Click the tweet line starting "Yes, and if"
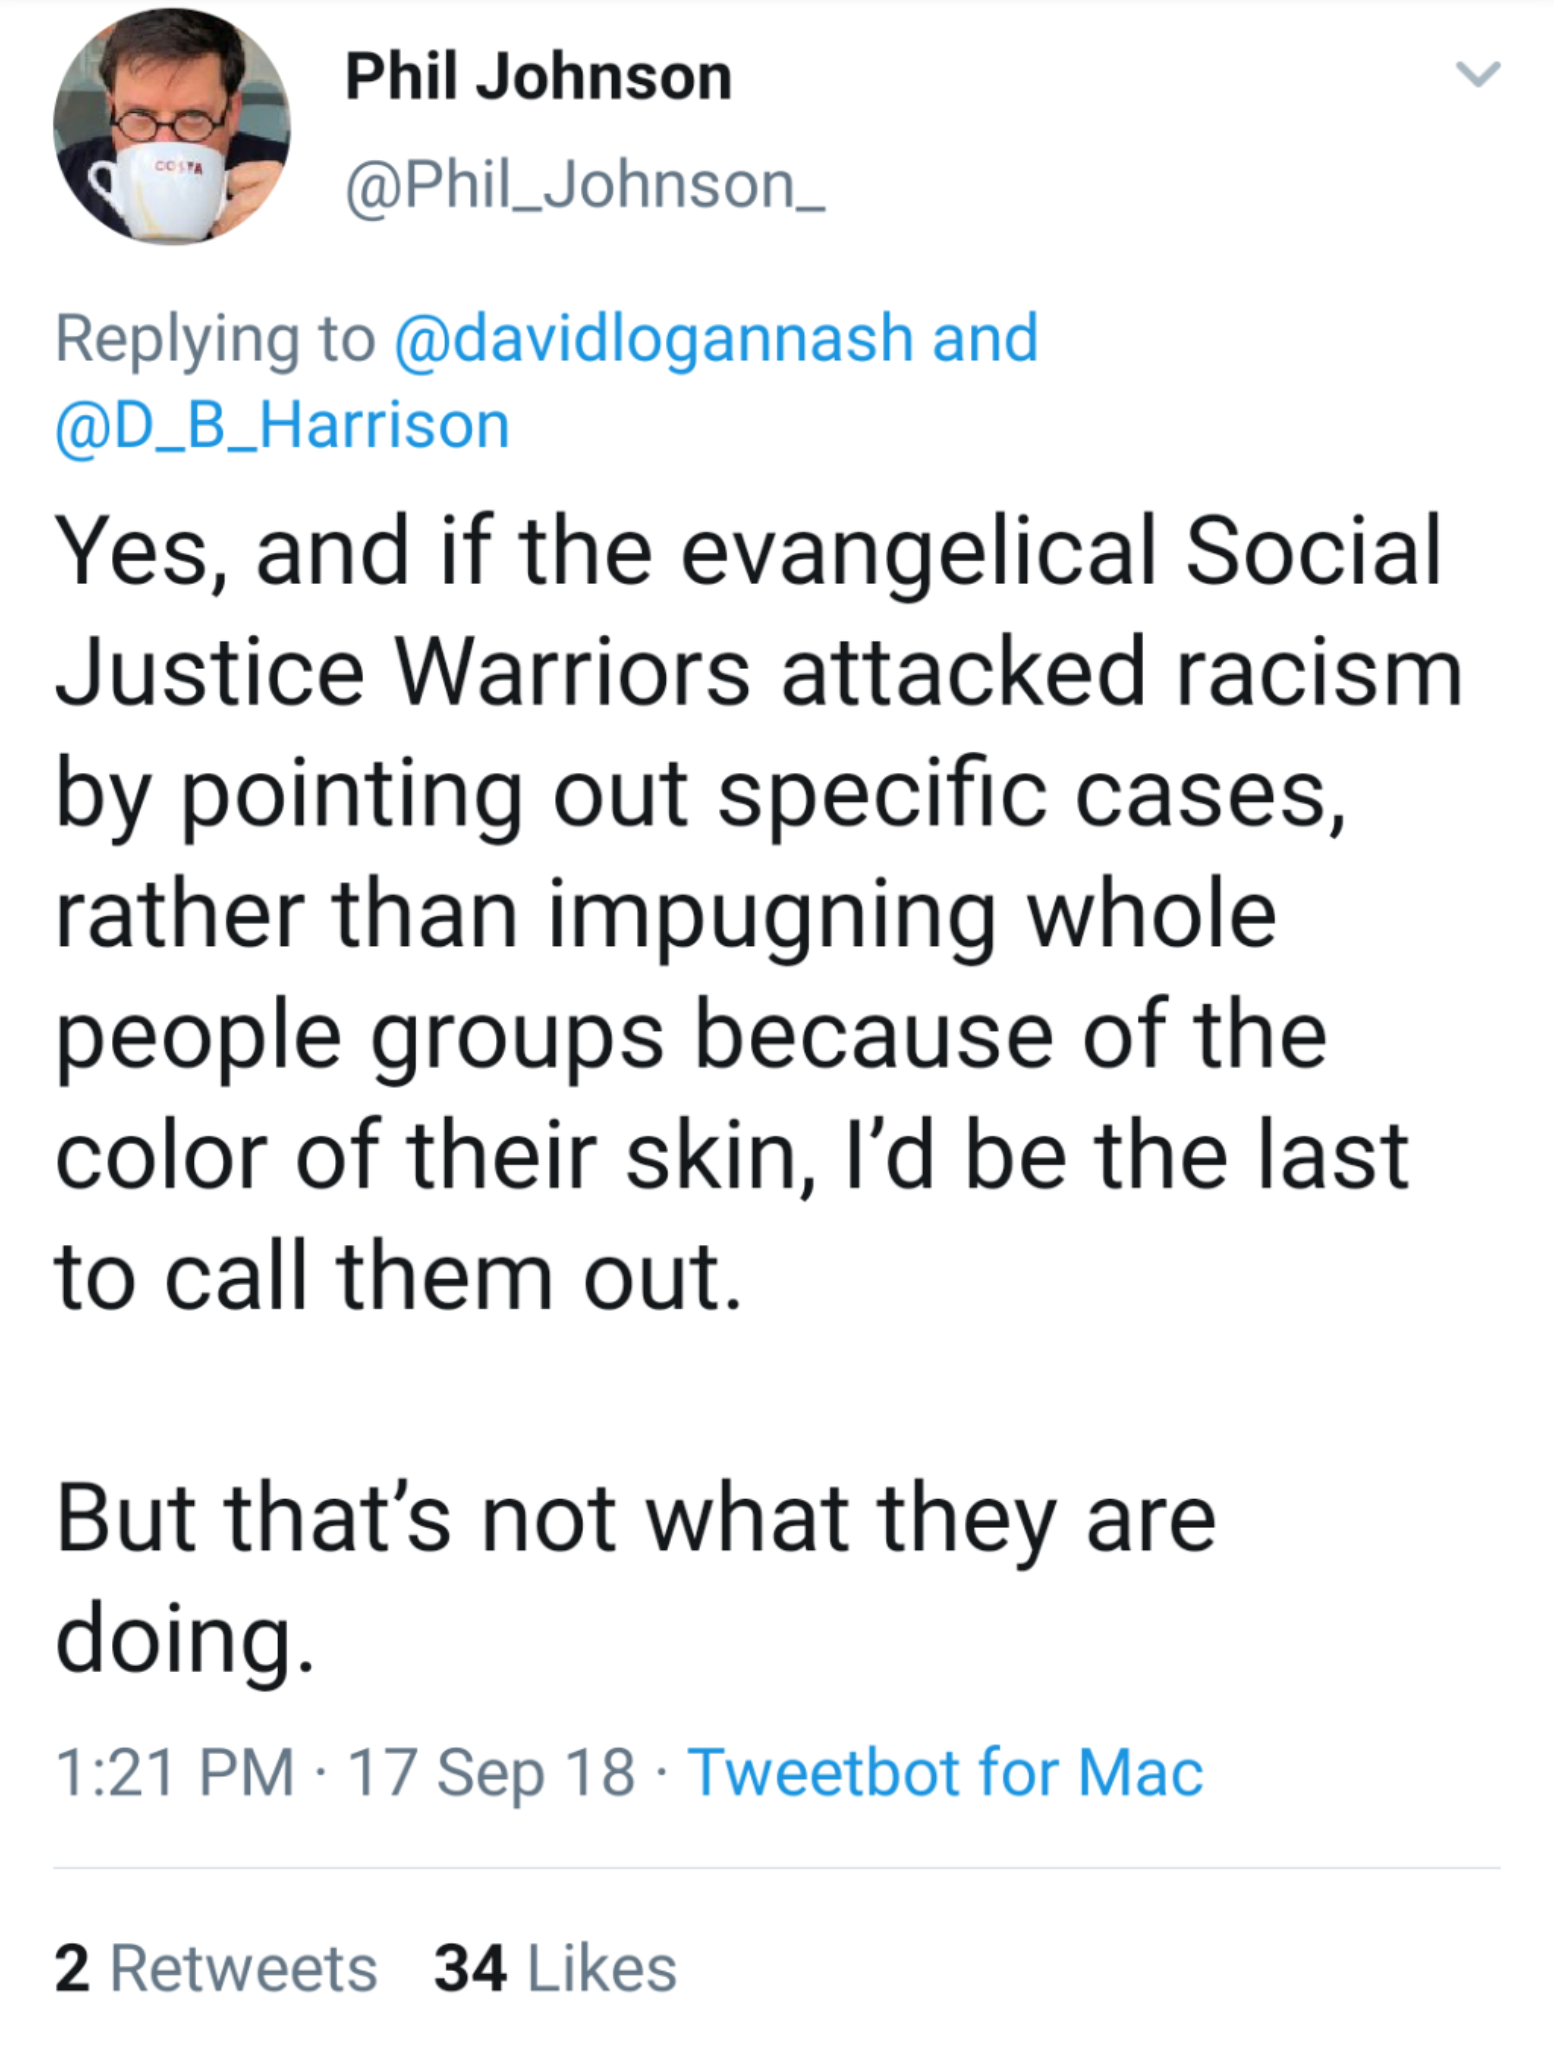This screenshot has height=2048, width=1554. (748, 551)
